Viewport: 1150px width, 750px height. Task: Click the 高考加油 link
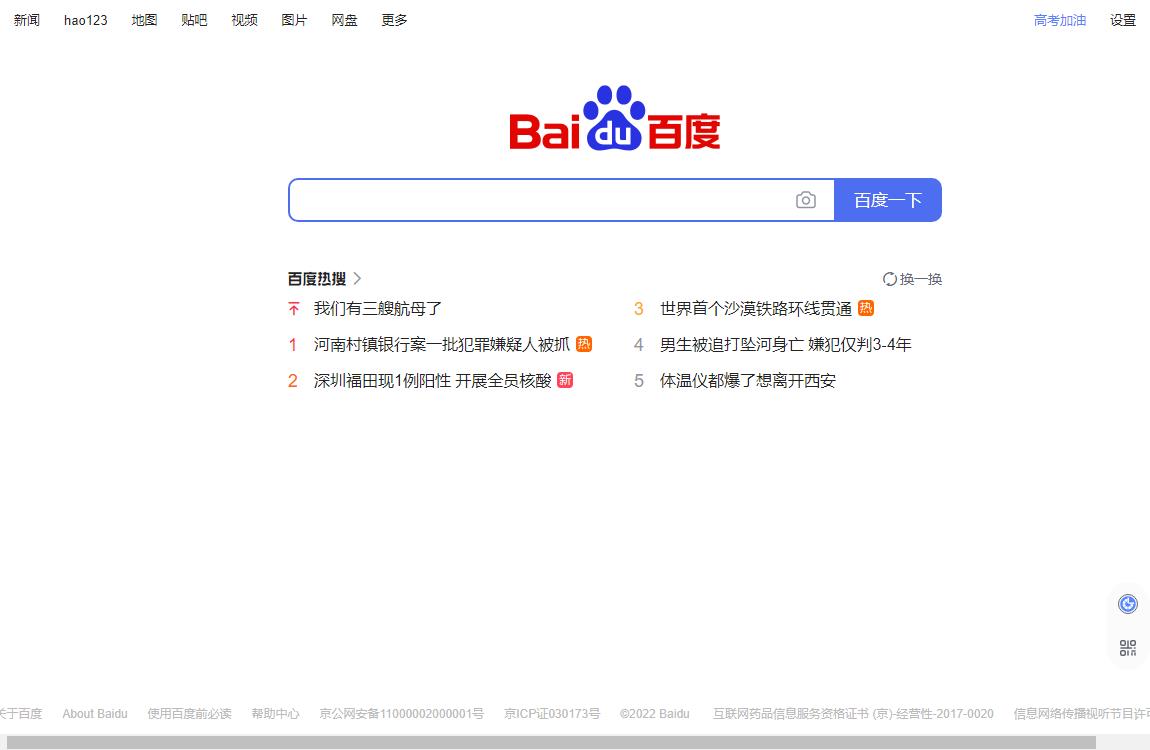click(x=1060, y=21)
